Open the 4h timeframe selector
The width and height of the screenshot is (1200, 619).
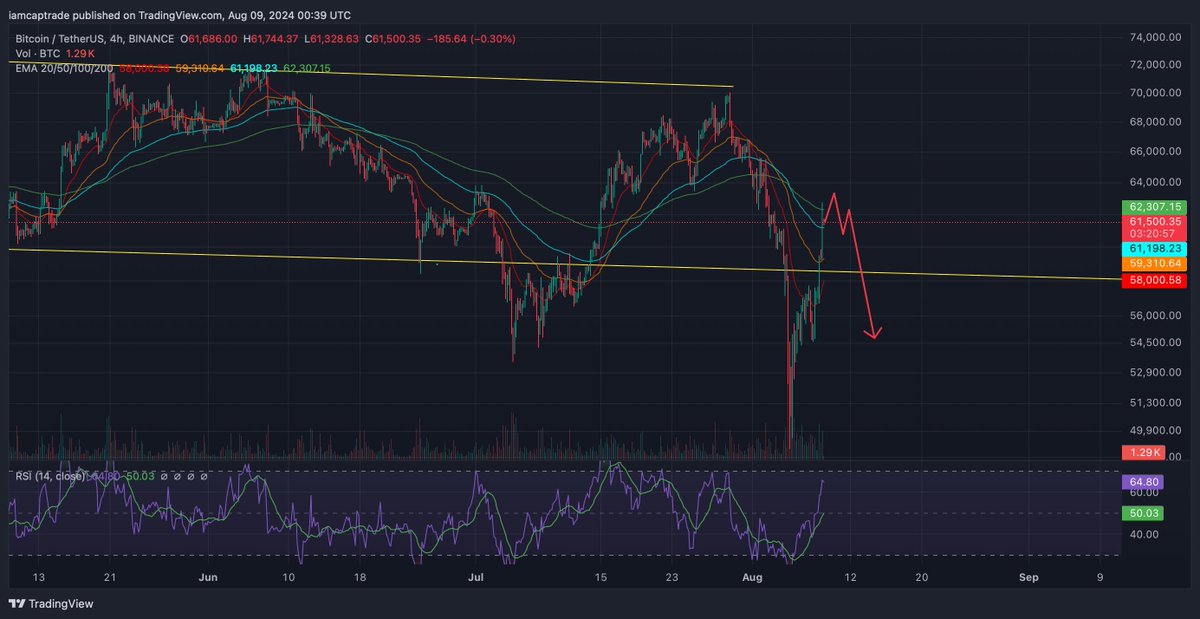(115, 39)
